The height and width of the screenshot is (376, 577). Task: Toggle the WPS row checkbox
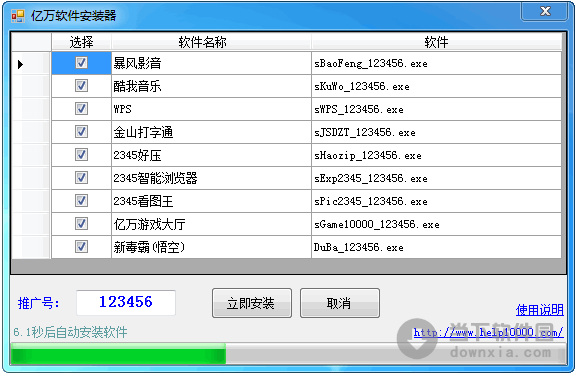tap(81, 109)
